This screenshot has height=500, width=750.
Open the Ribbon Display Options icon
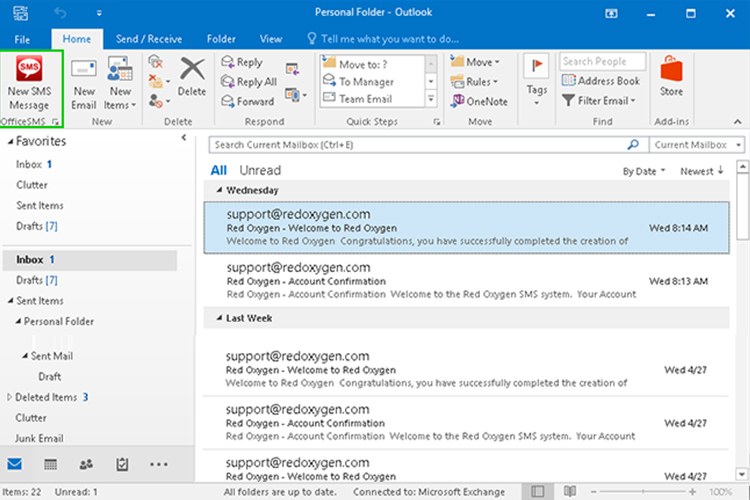pos(611,13)
